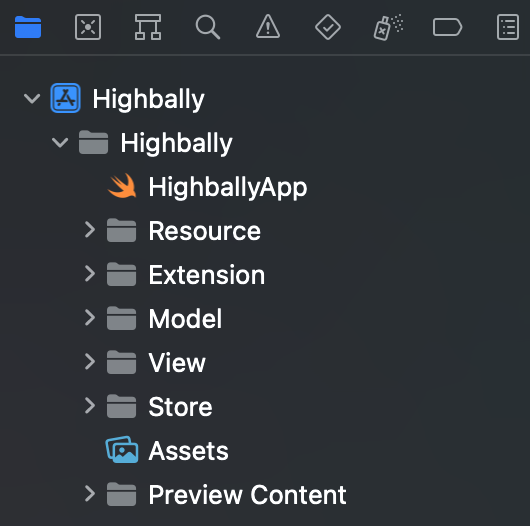This screenshot has height=526, width=530.
Task: Expand the Extension folder chevron
Action: click(x=90, y=274)
